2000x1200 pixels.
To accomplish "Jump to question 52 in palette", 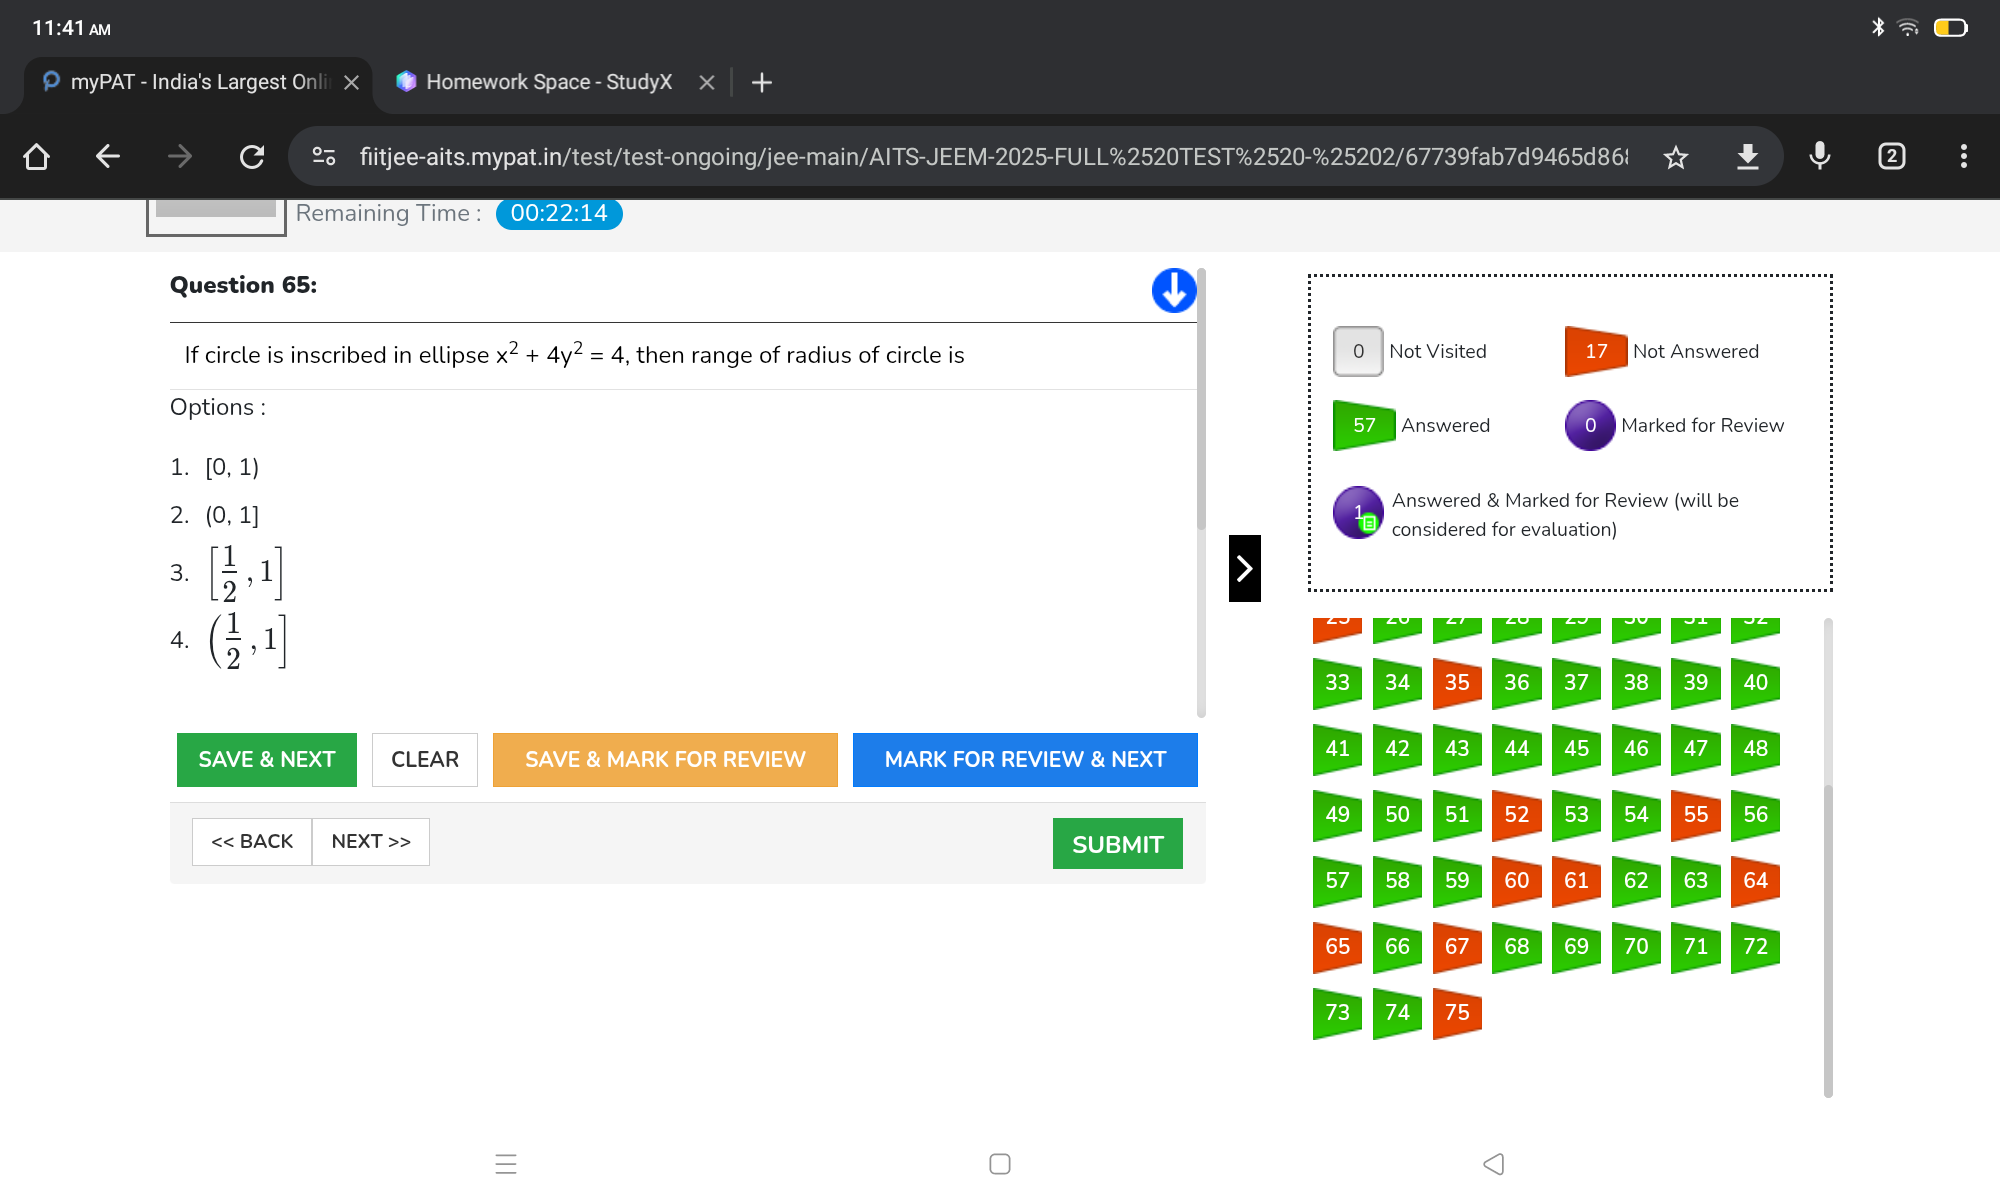I will [1517, 815].
